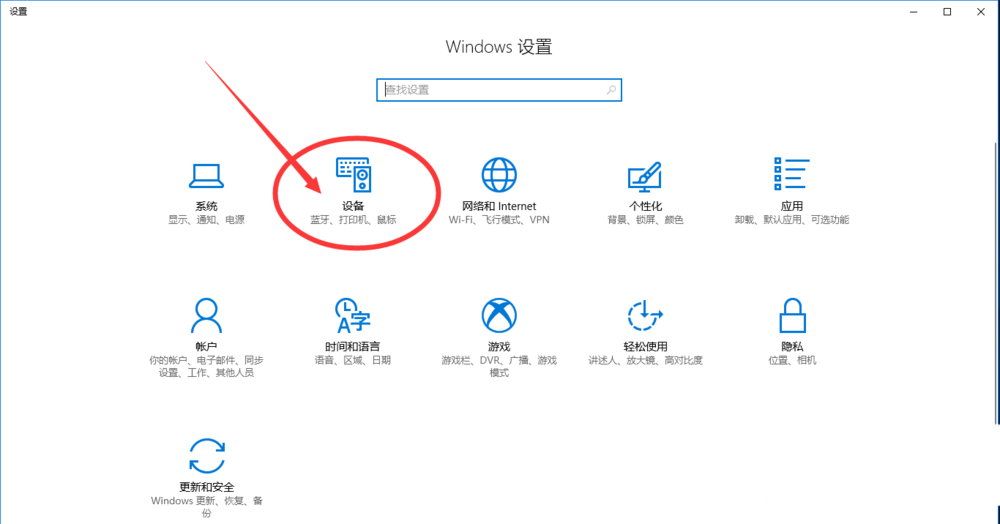Click the 网络和 Internet label
This screenshot has width=1000, height=524.
click(x=499, y=206)
